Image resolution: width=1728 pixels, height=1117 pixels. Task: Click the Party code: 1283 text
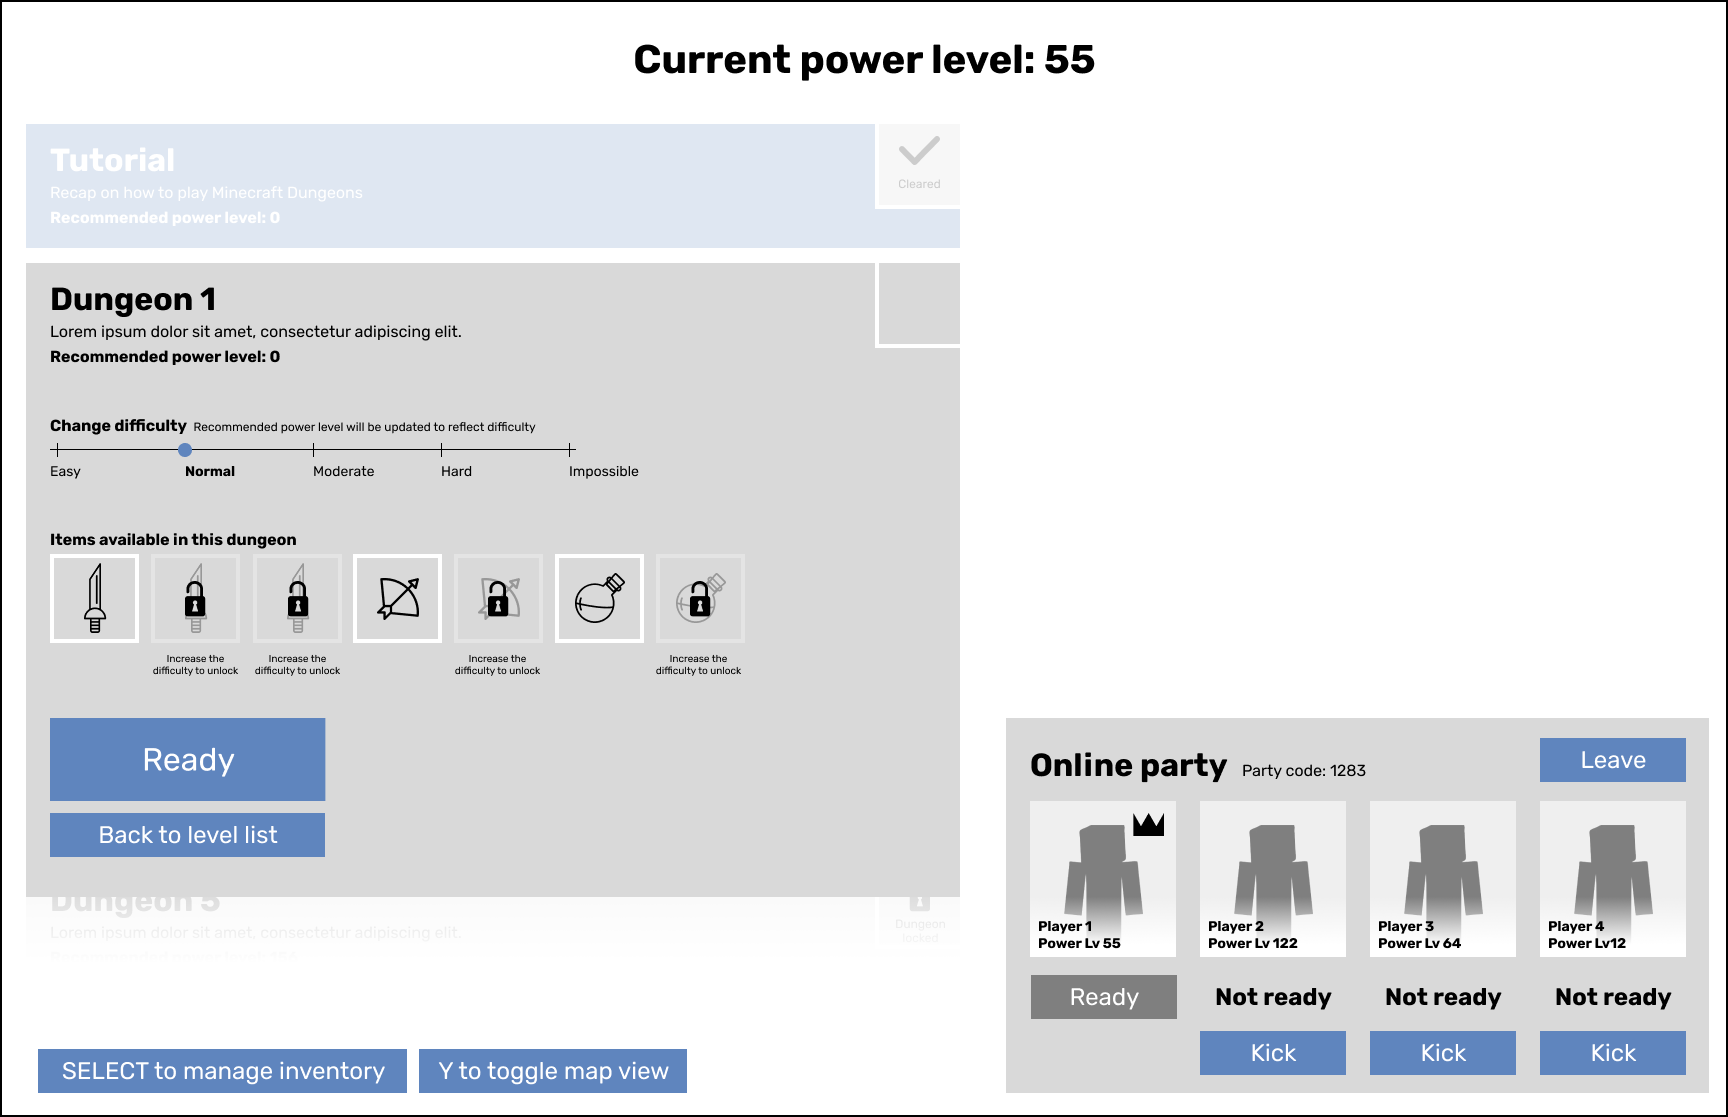coord(1304,770)
